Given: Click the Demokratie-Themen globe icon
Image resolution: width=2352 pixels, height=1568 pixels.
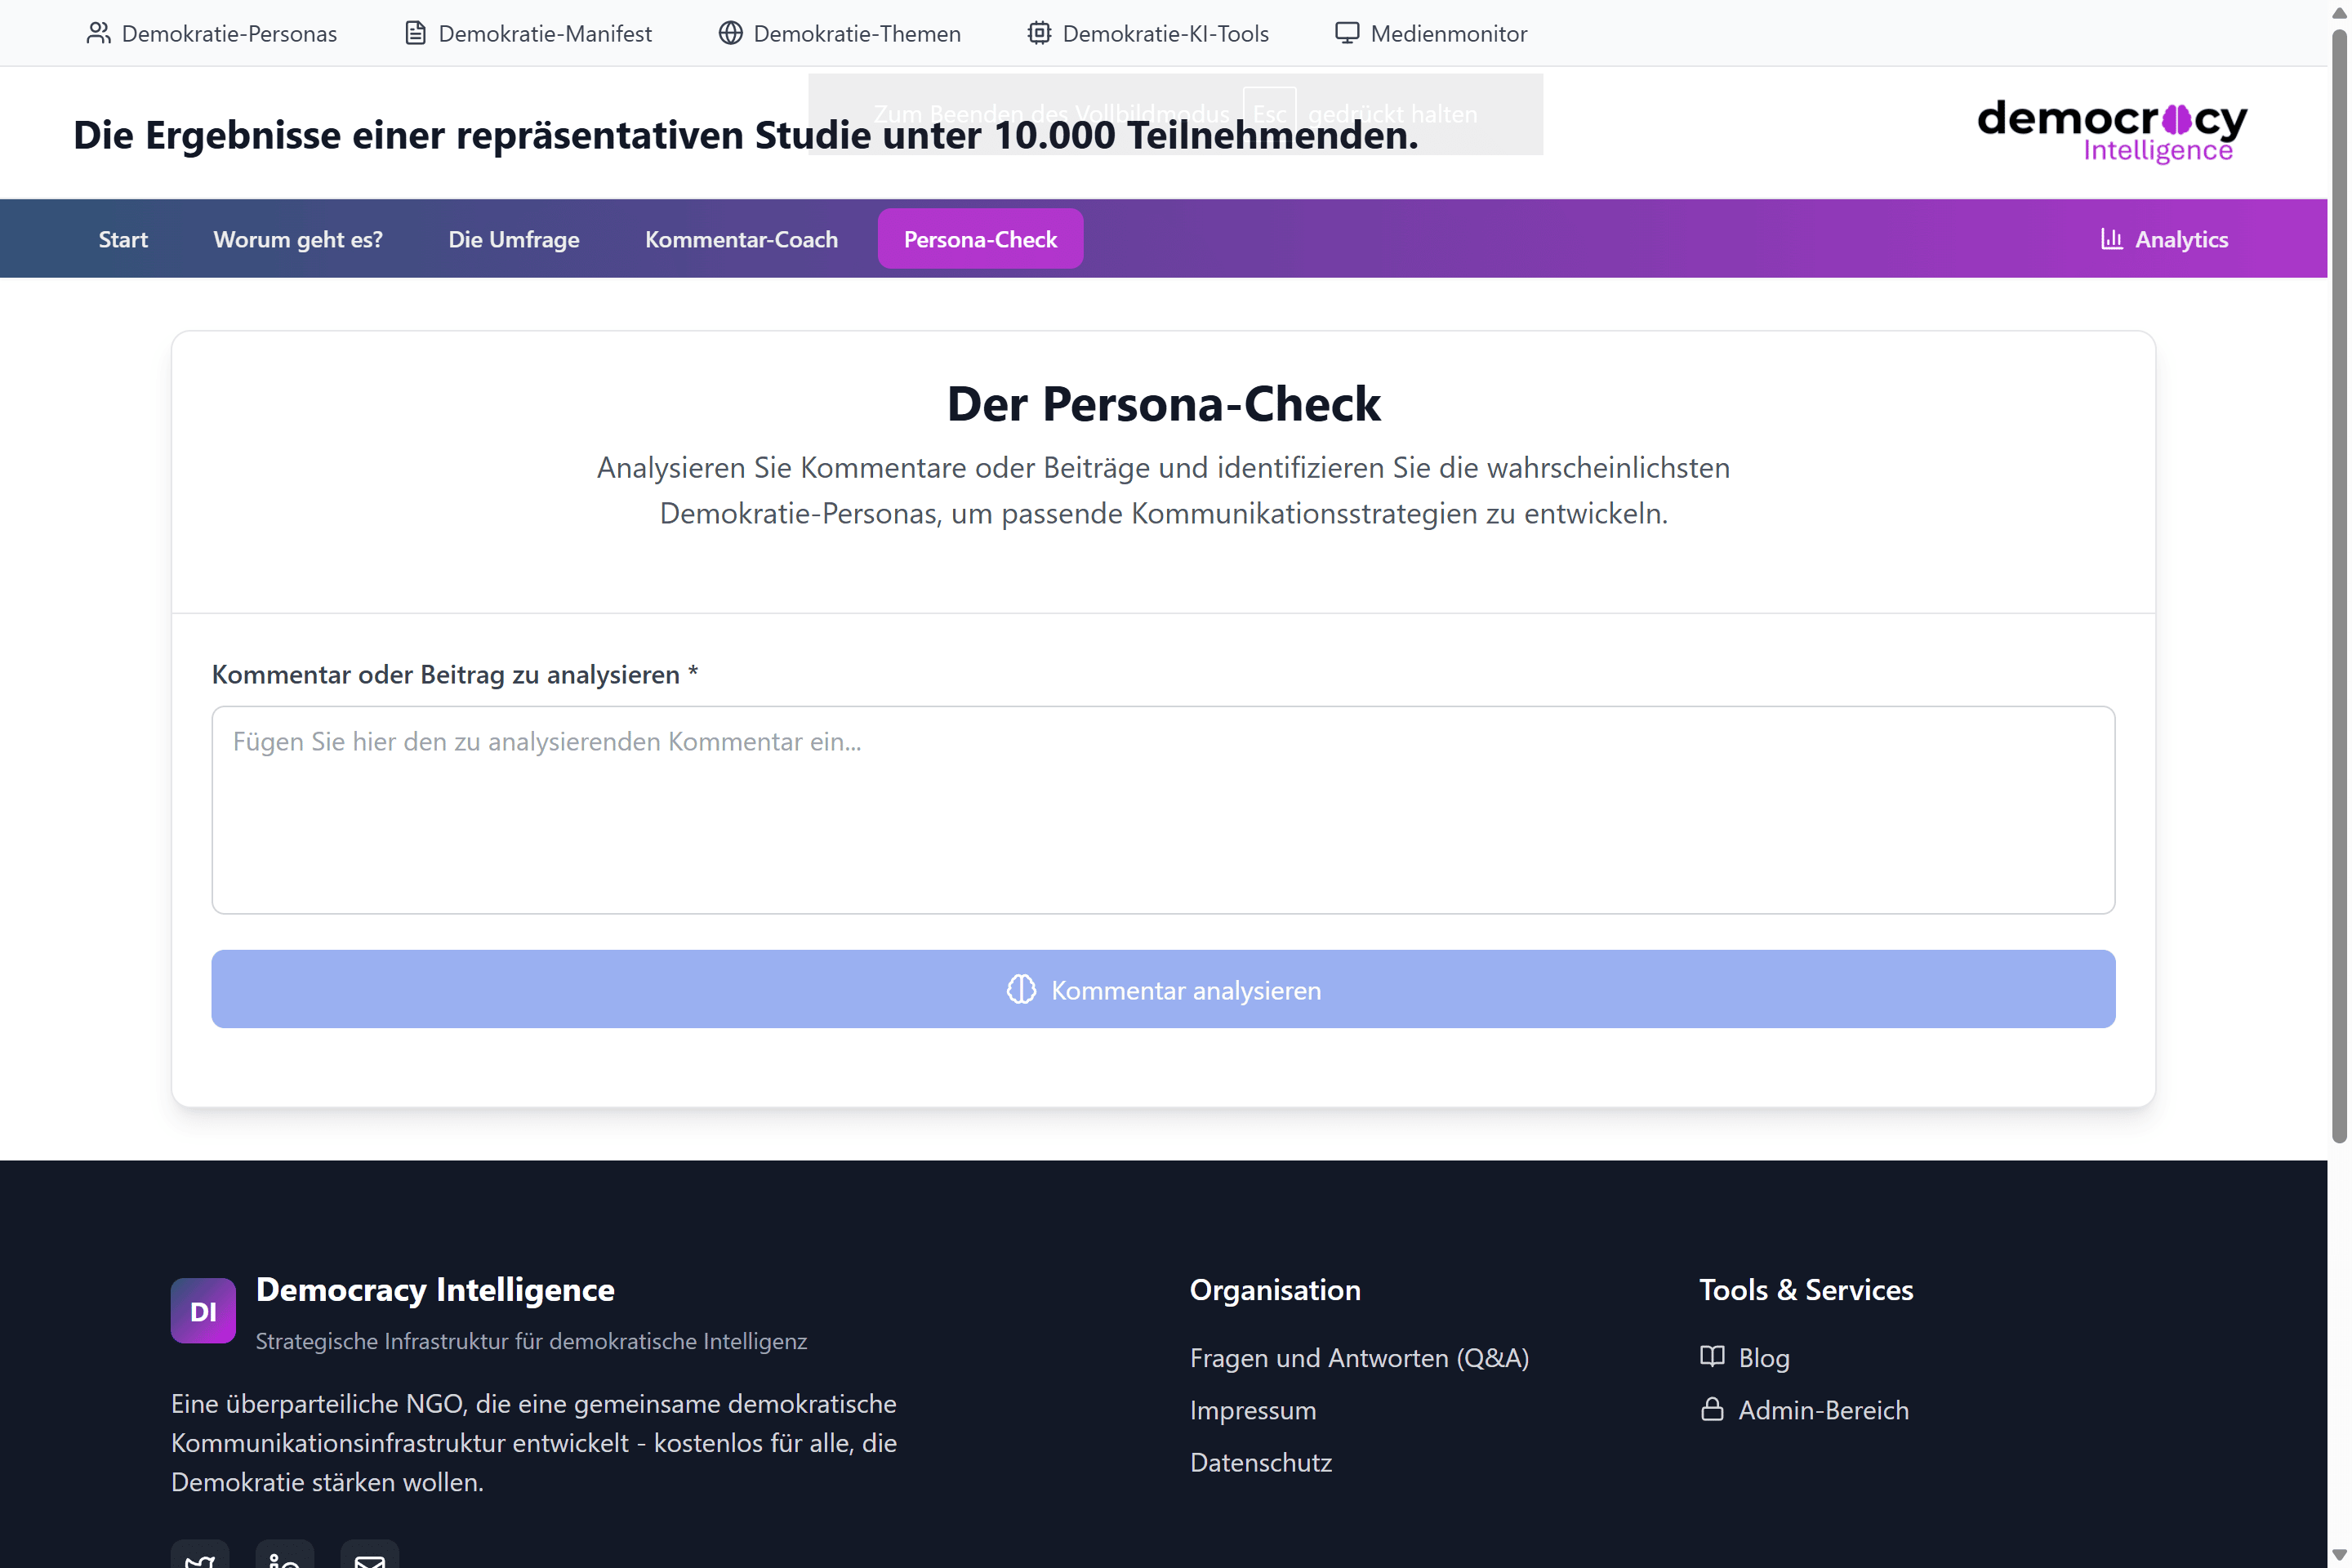Looking at the screenshot, I should [731, 33].
